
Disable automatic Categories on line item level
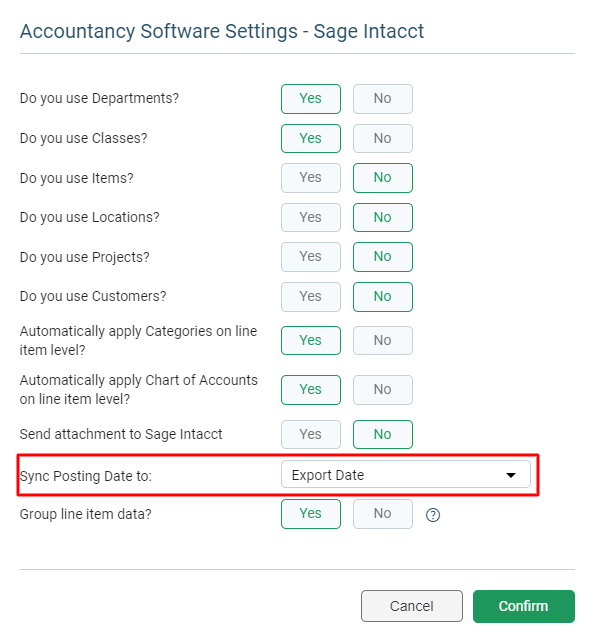click(383, 340)
